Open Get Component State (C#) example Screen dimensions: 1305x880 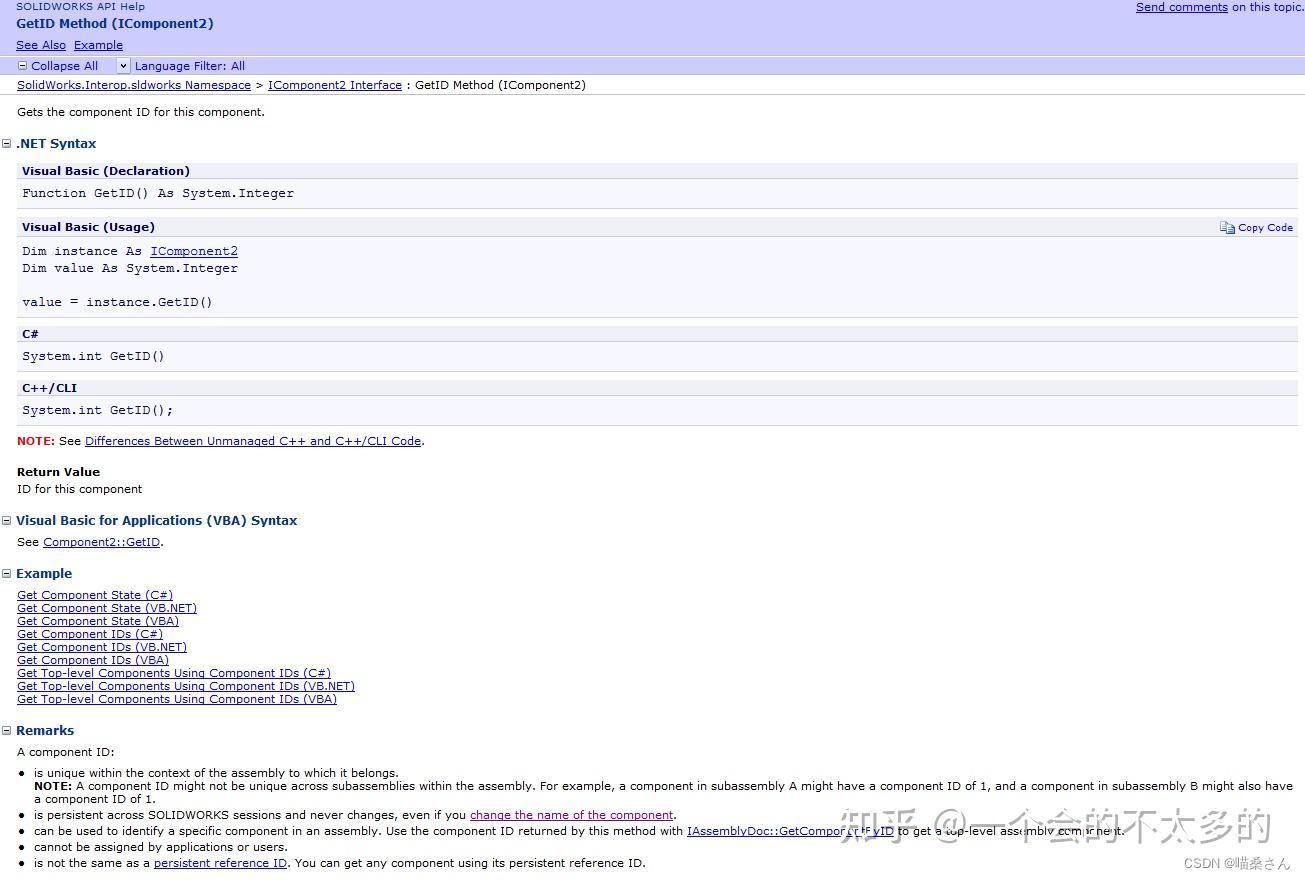tap(95, 595)
